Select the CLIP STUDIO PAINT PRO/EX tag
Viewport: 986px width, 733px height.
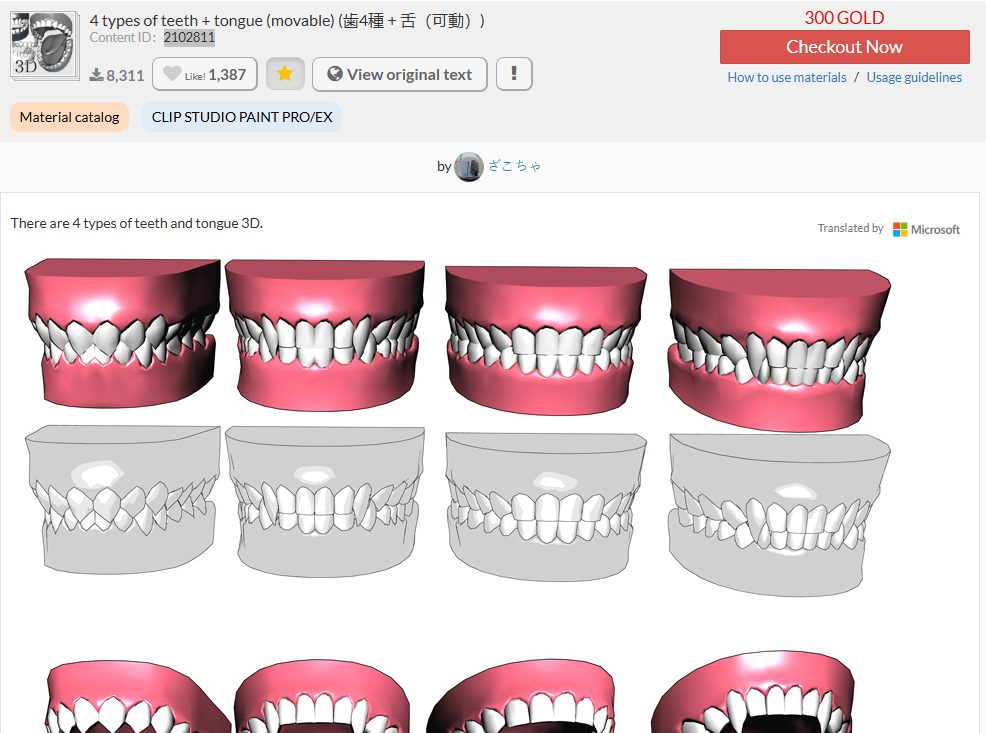tap(242, 117)
